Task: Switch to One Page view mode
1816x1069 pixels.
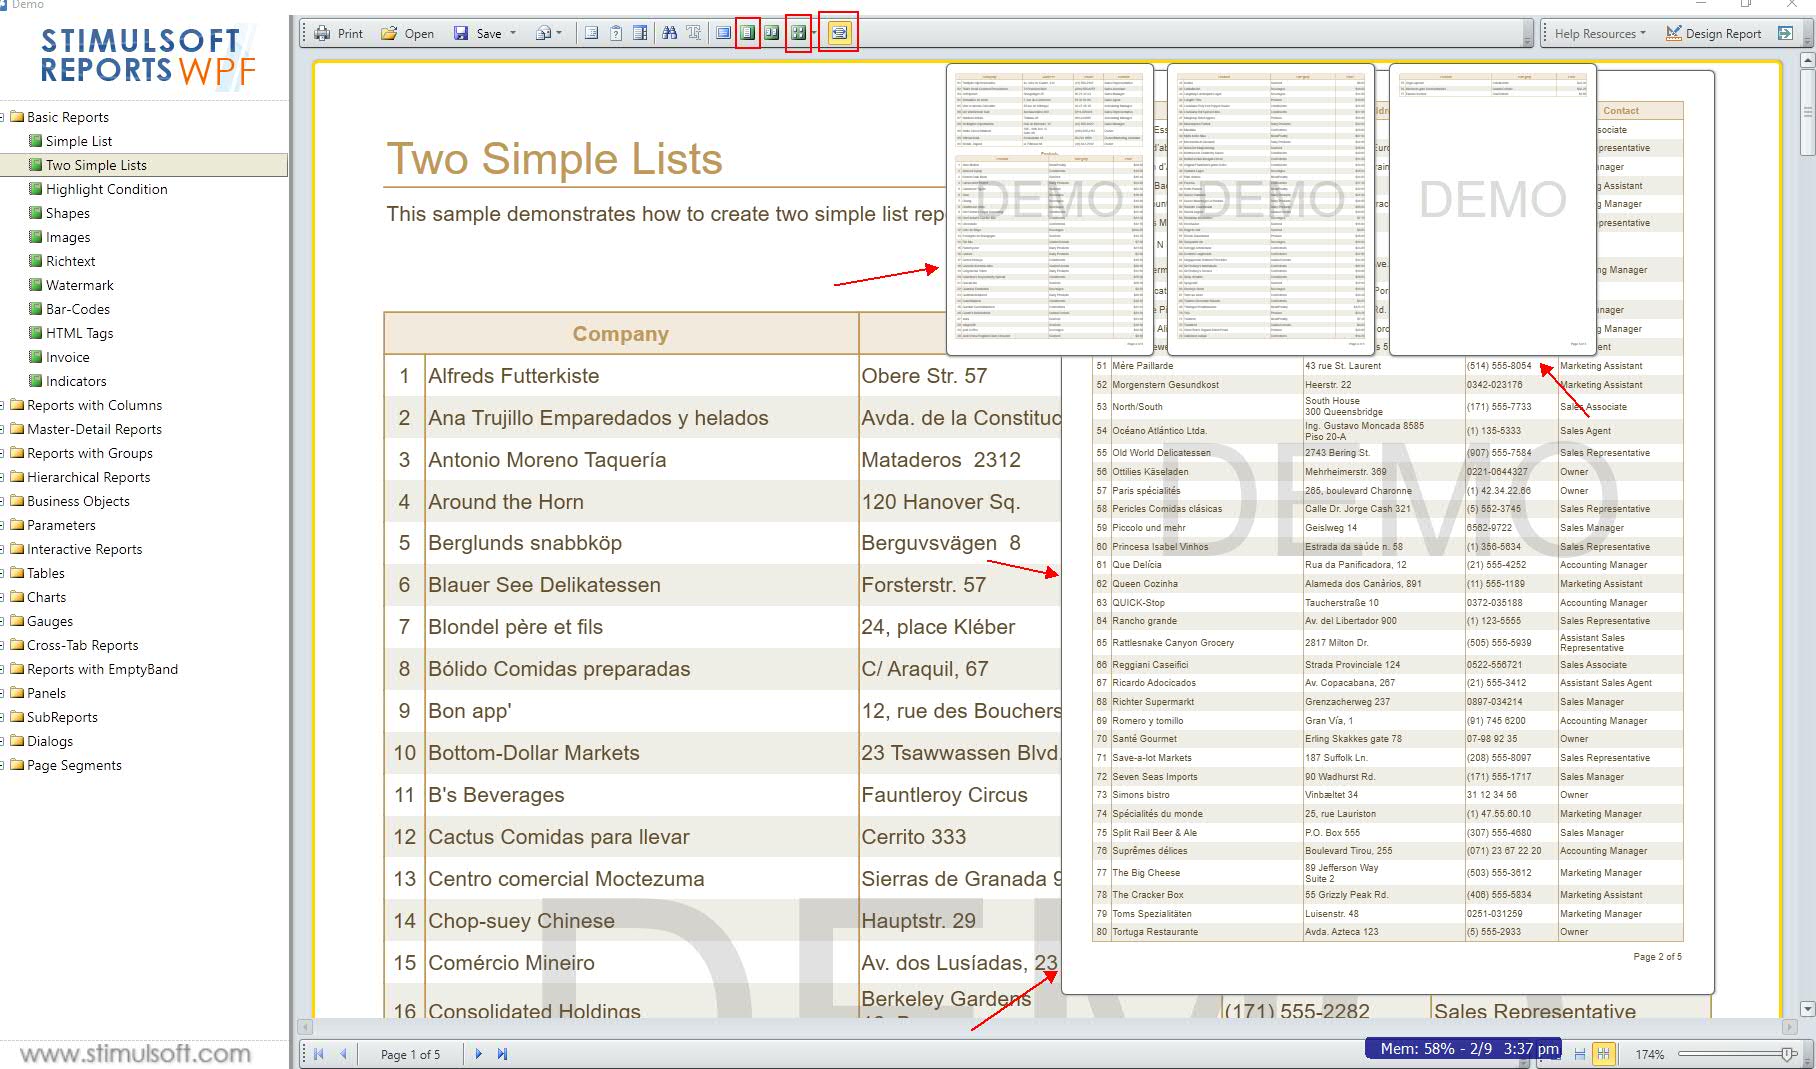Action: [x=748, y=33]
